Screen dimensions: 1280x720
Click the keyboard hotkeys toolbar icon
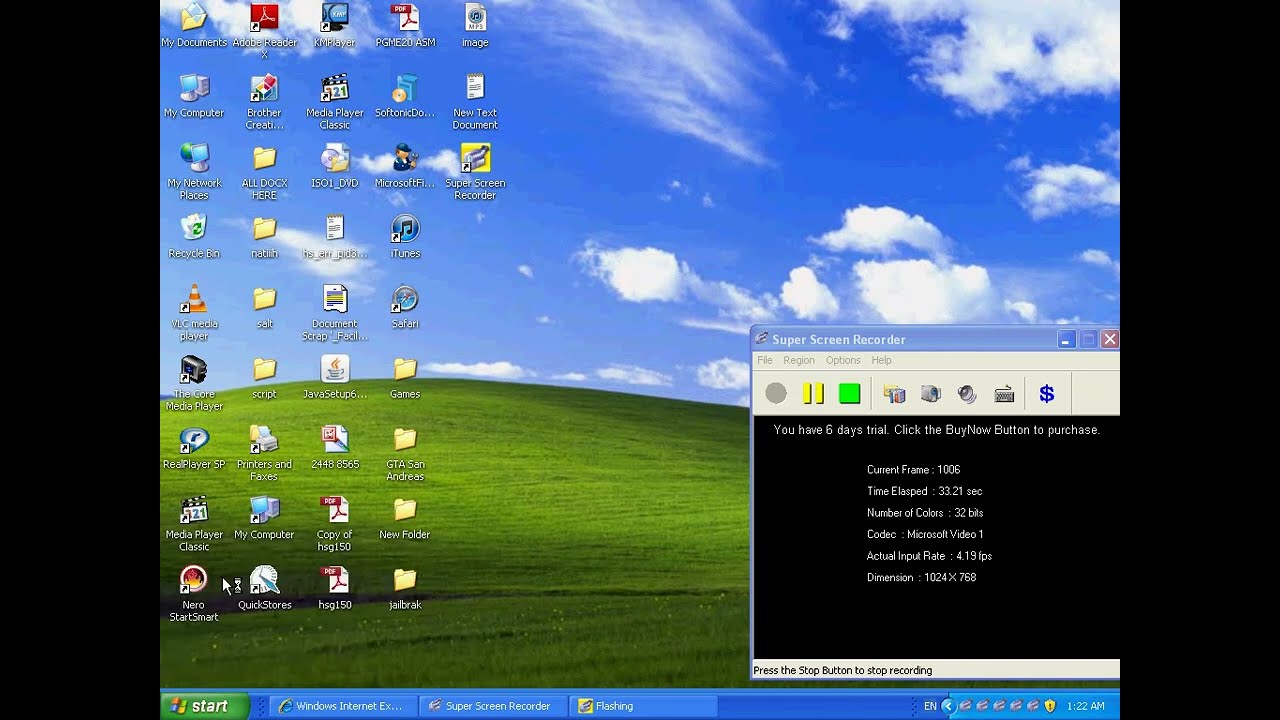[1005, 394]
